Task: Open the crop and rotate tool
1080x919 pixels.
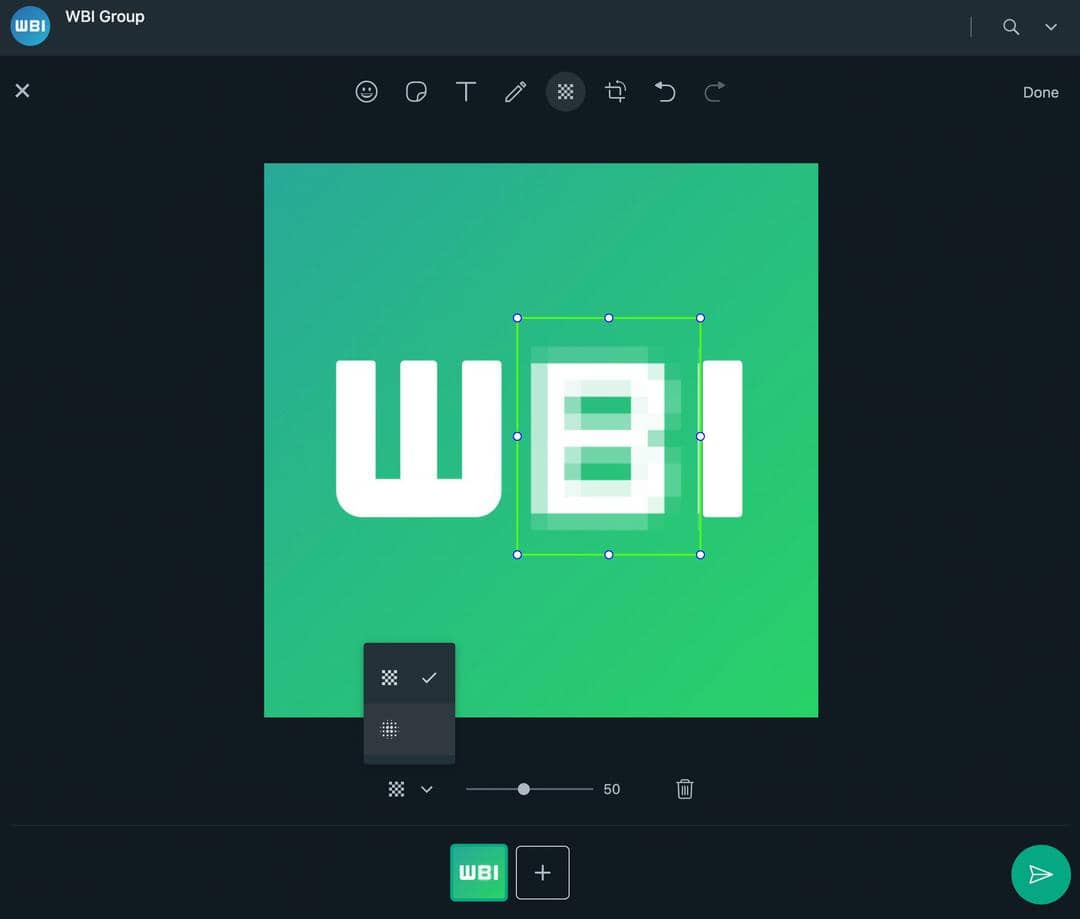Action: tap(615, 91)
